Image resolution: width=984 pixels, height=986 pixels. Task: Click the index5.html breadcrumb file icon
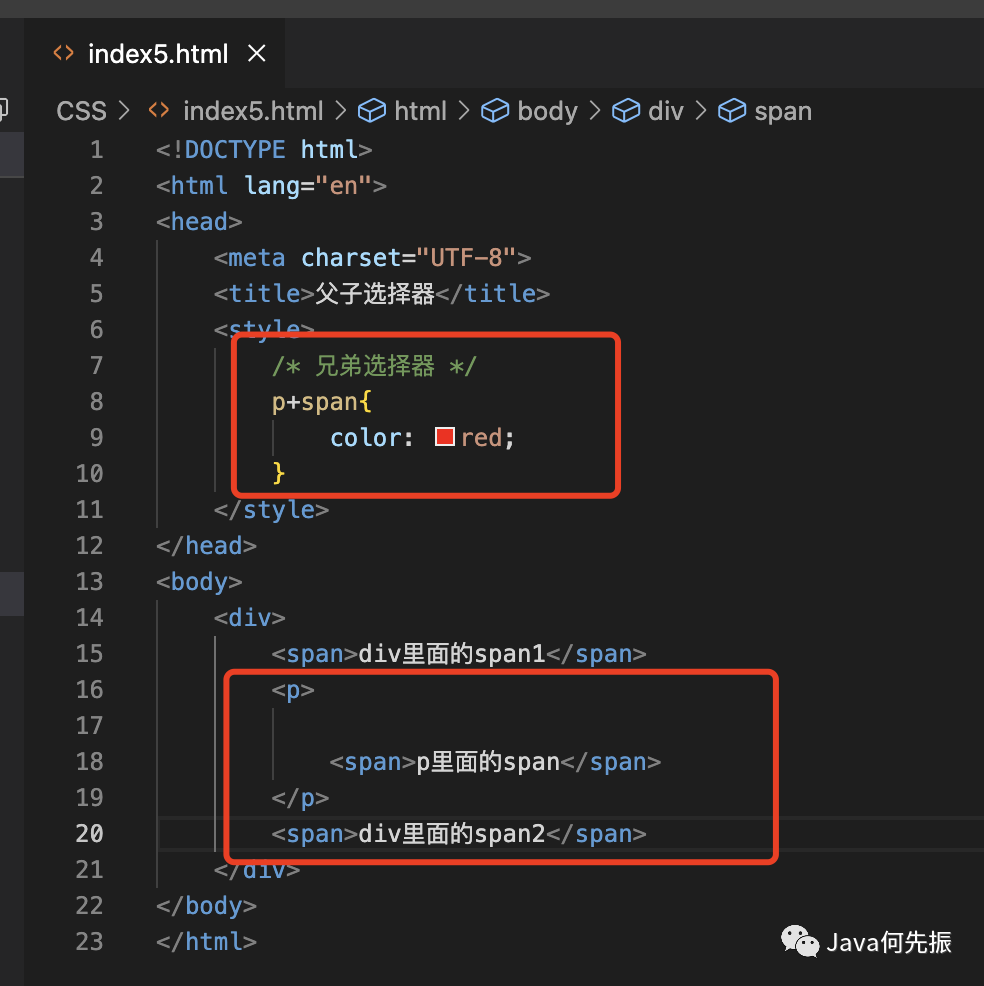(159, 111)
